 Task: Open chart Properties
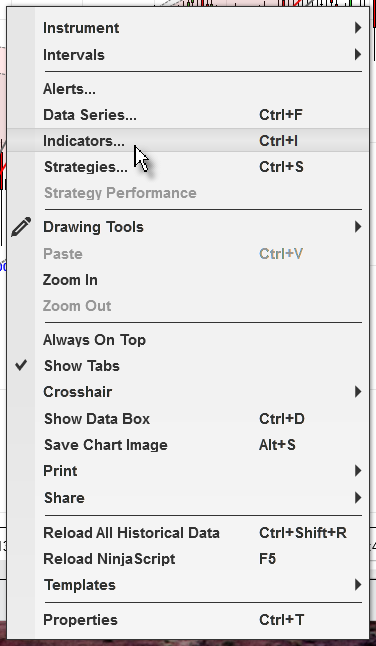click(188, 620)
